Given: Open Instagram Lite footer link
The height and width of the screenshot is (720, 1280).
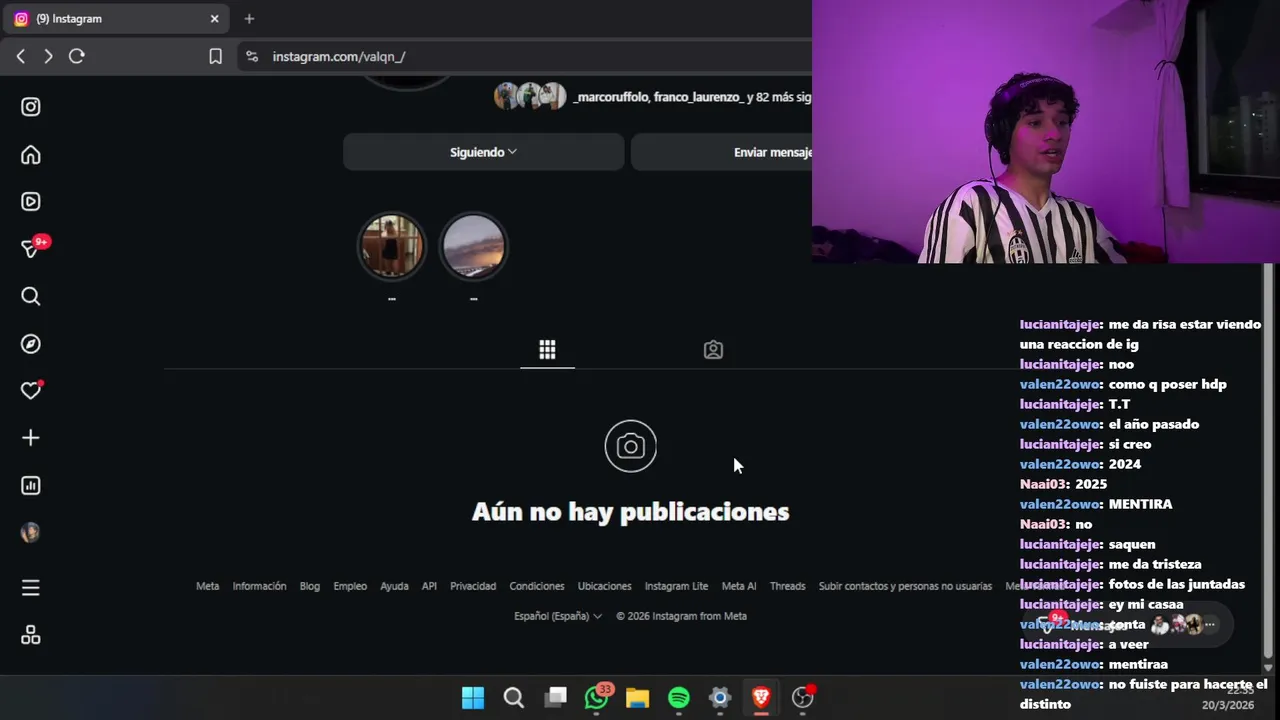Looking at the screenshot, I should [x=676, y=586].
